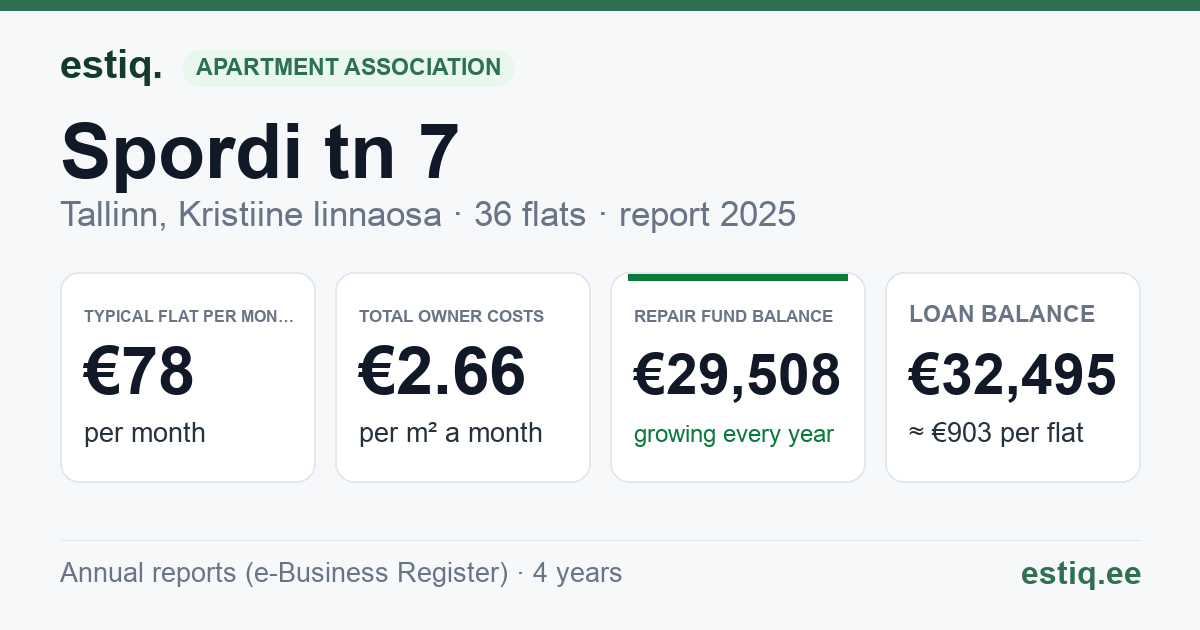Click the €78 value

(139, 372)
